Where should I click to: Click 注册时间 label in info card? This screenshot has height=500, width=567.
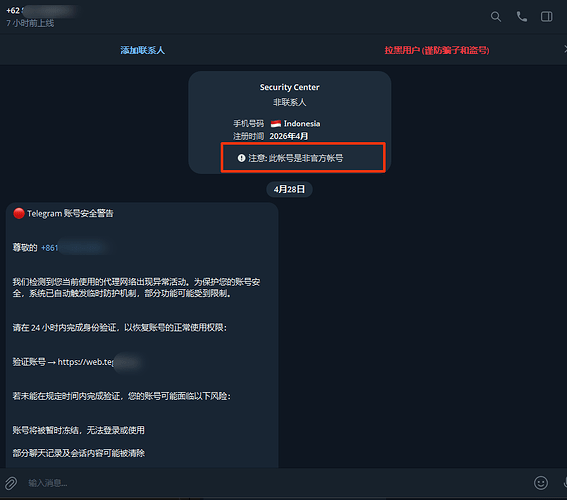(x=248, y=136)
